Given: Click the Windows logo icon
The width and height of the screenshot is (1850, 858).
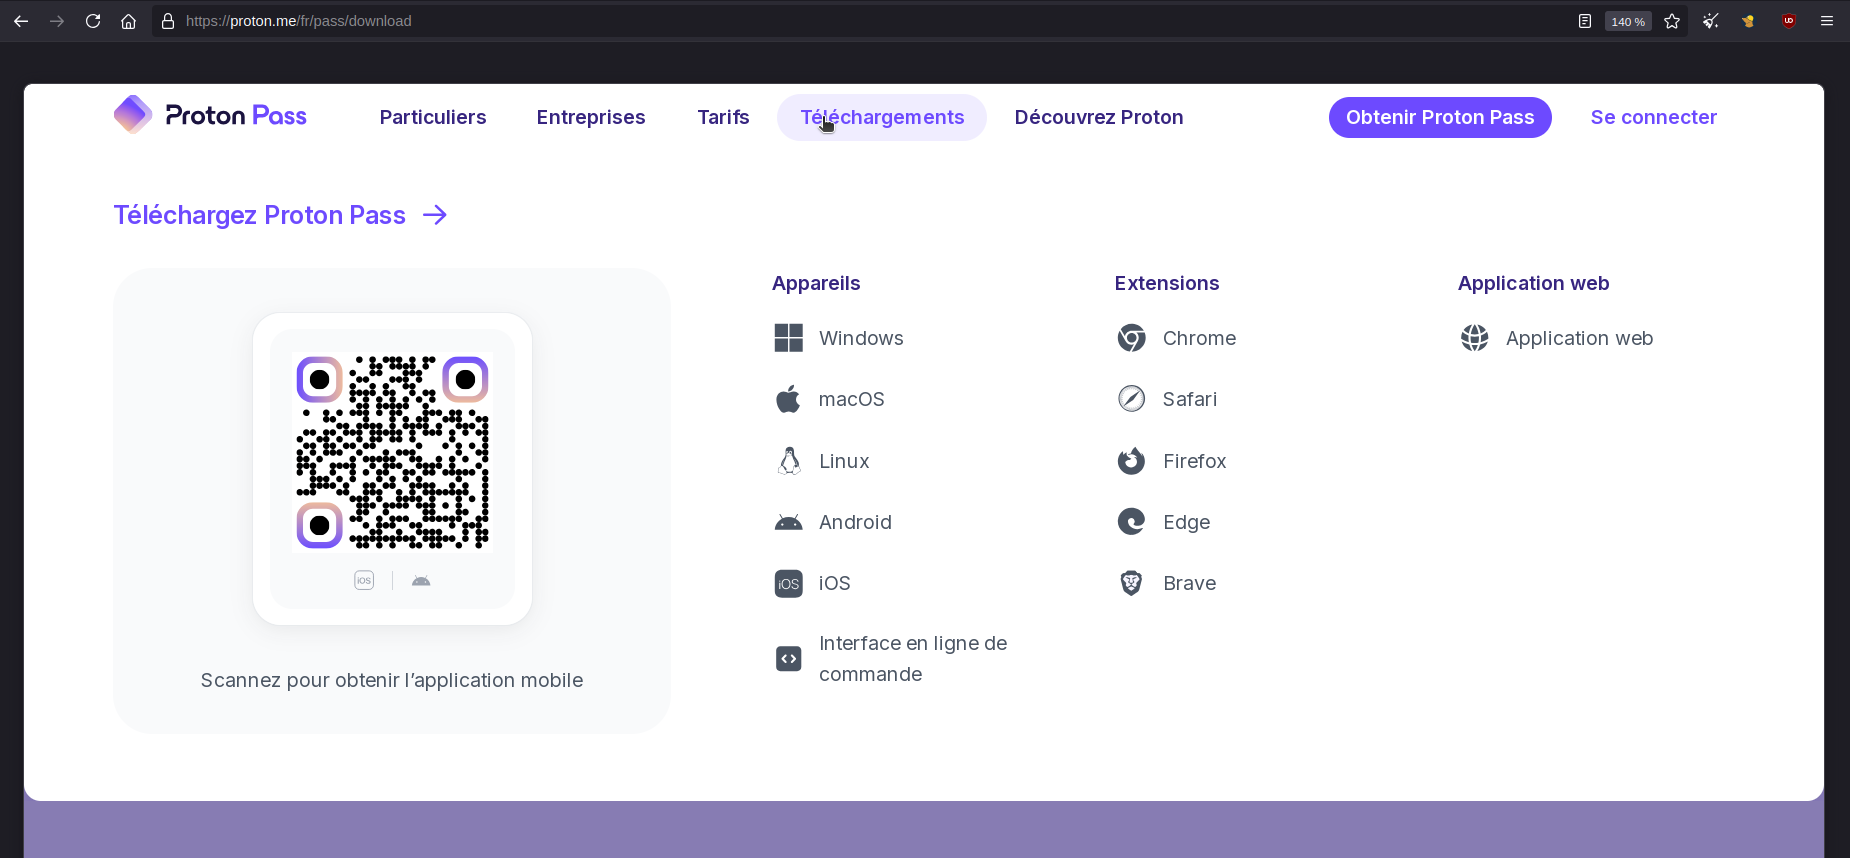Looking at the screenshot, I should click(x=789, y=338).
